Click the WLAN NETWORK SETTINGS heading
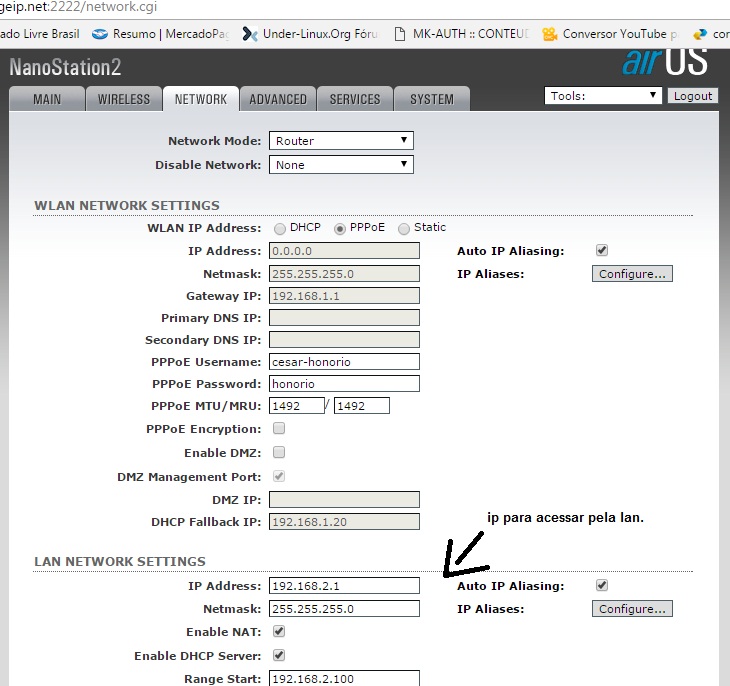The image size is (730, 686). pyautogui.click(x=127, y=205)
